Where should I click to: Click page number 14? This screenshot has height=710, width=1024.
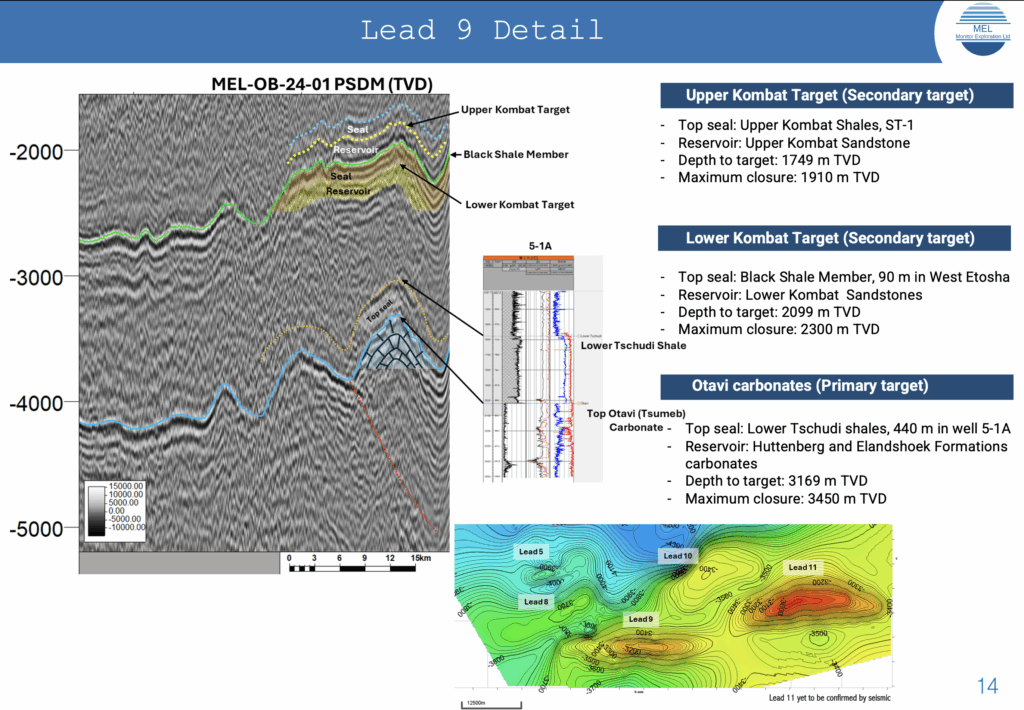coord(987,686)
